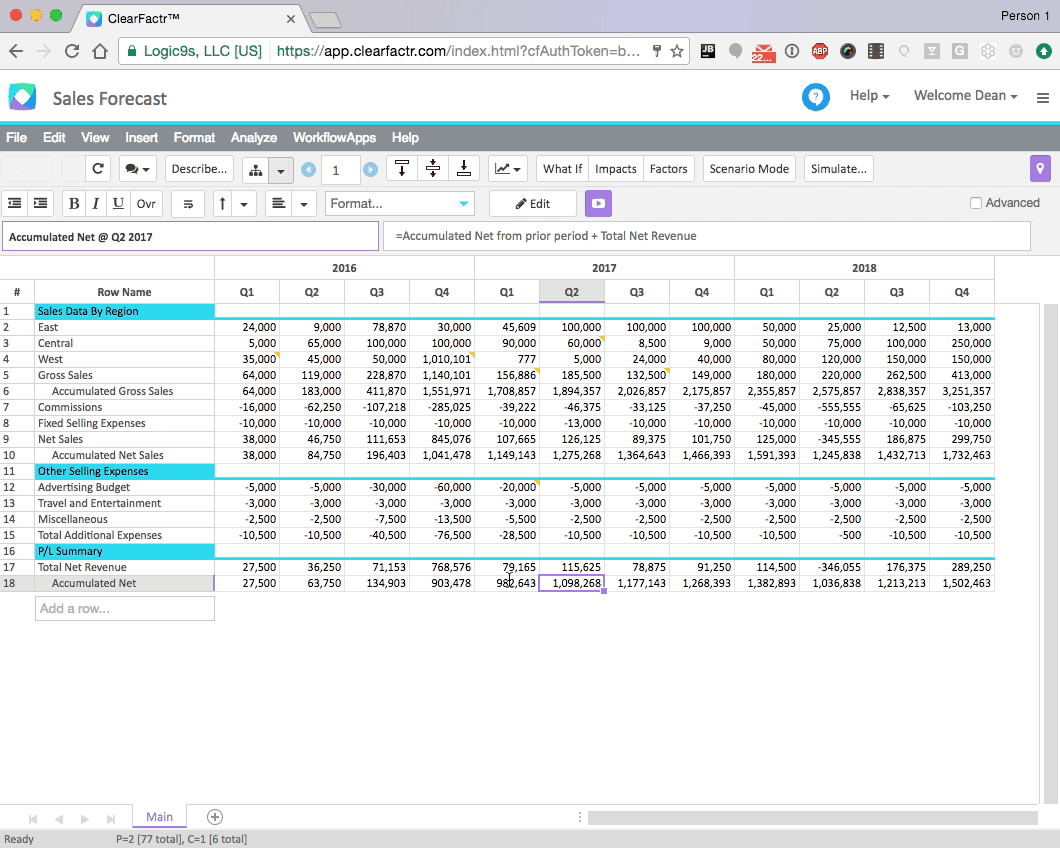Click the blue left arrow level stepper

click(308, 170)
